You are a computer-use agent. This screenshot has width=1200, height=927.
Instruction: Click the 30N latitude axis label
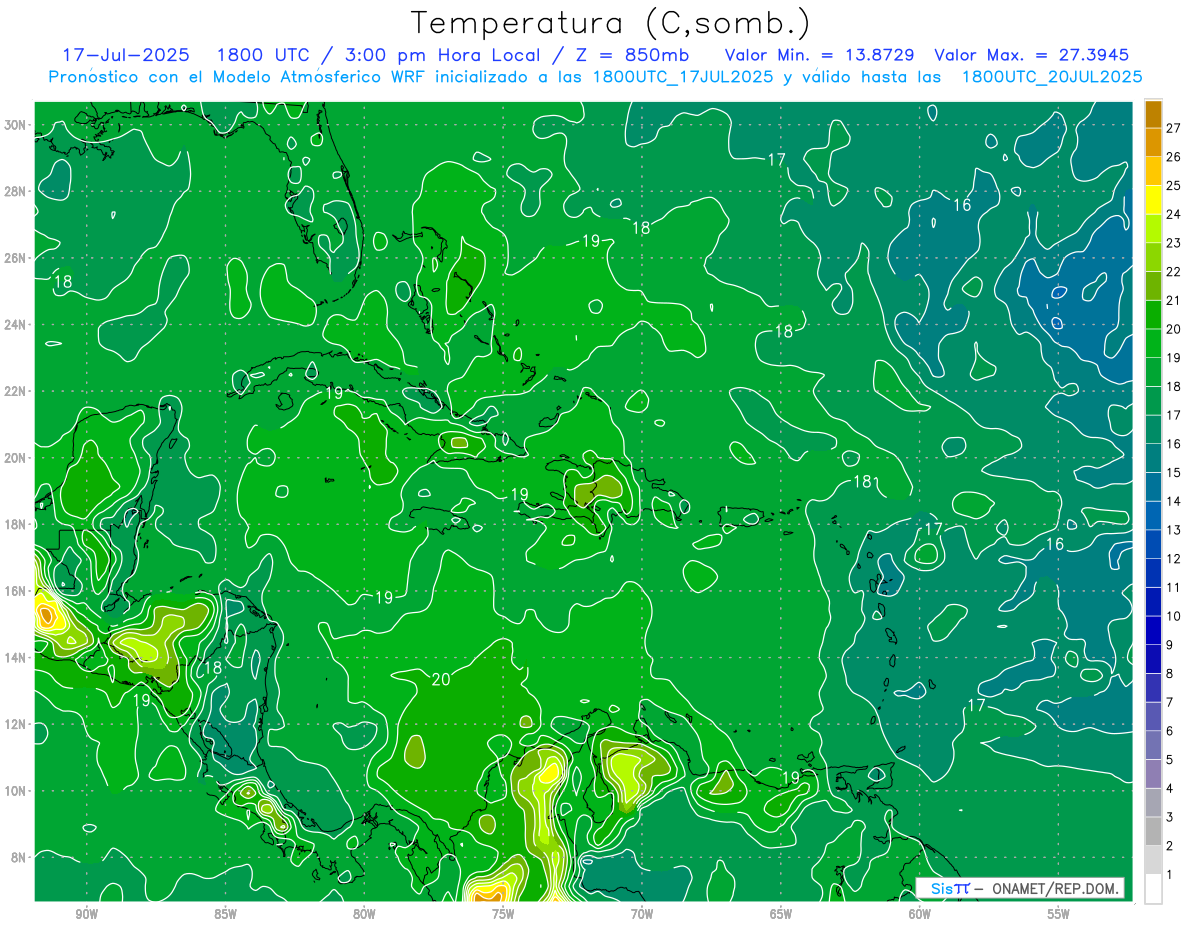[x=17, y=125]
